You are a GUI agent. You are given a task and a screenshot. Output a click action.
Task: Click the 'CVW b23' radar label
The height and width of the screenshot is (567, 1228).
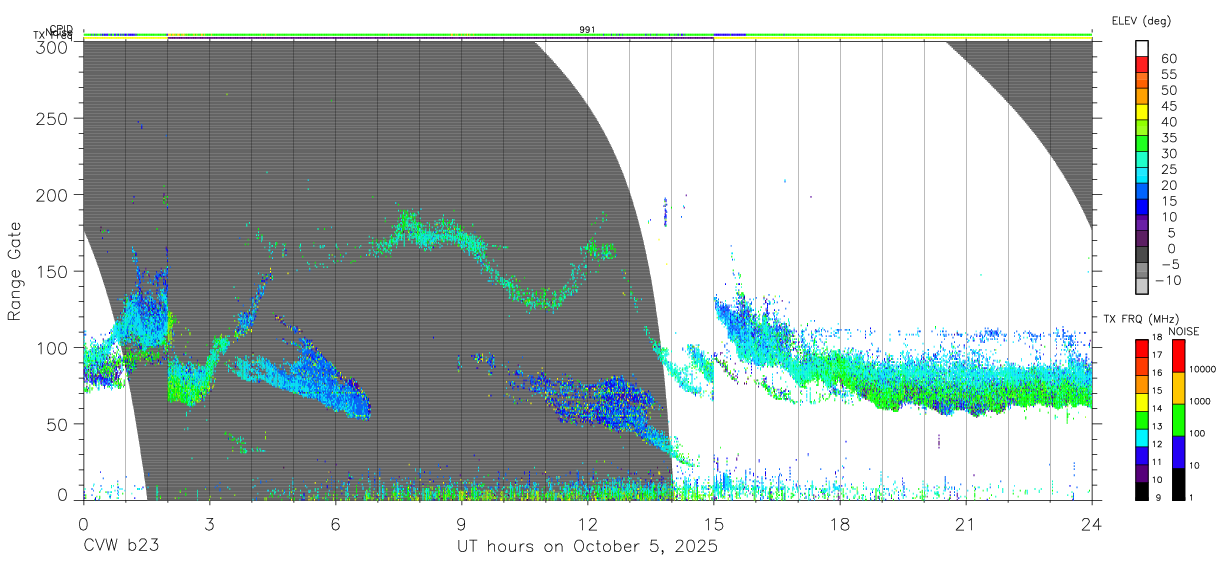(x=121, y=546)
